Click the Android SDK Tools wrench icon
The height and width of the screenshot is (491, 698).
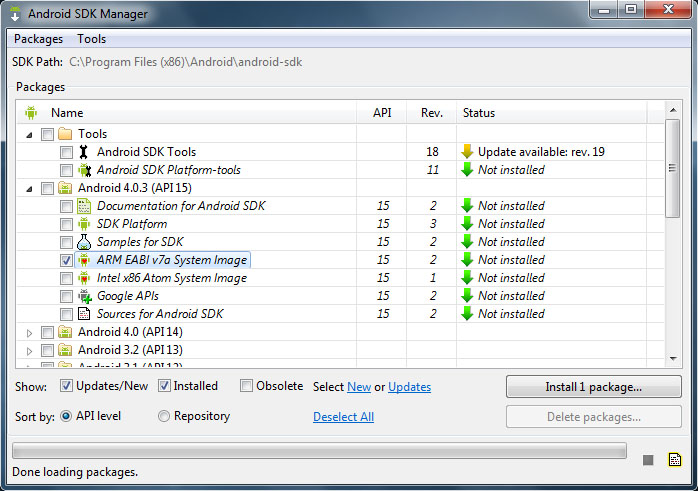[83, 152]
